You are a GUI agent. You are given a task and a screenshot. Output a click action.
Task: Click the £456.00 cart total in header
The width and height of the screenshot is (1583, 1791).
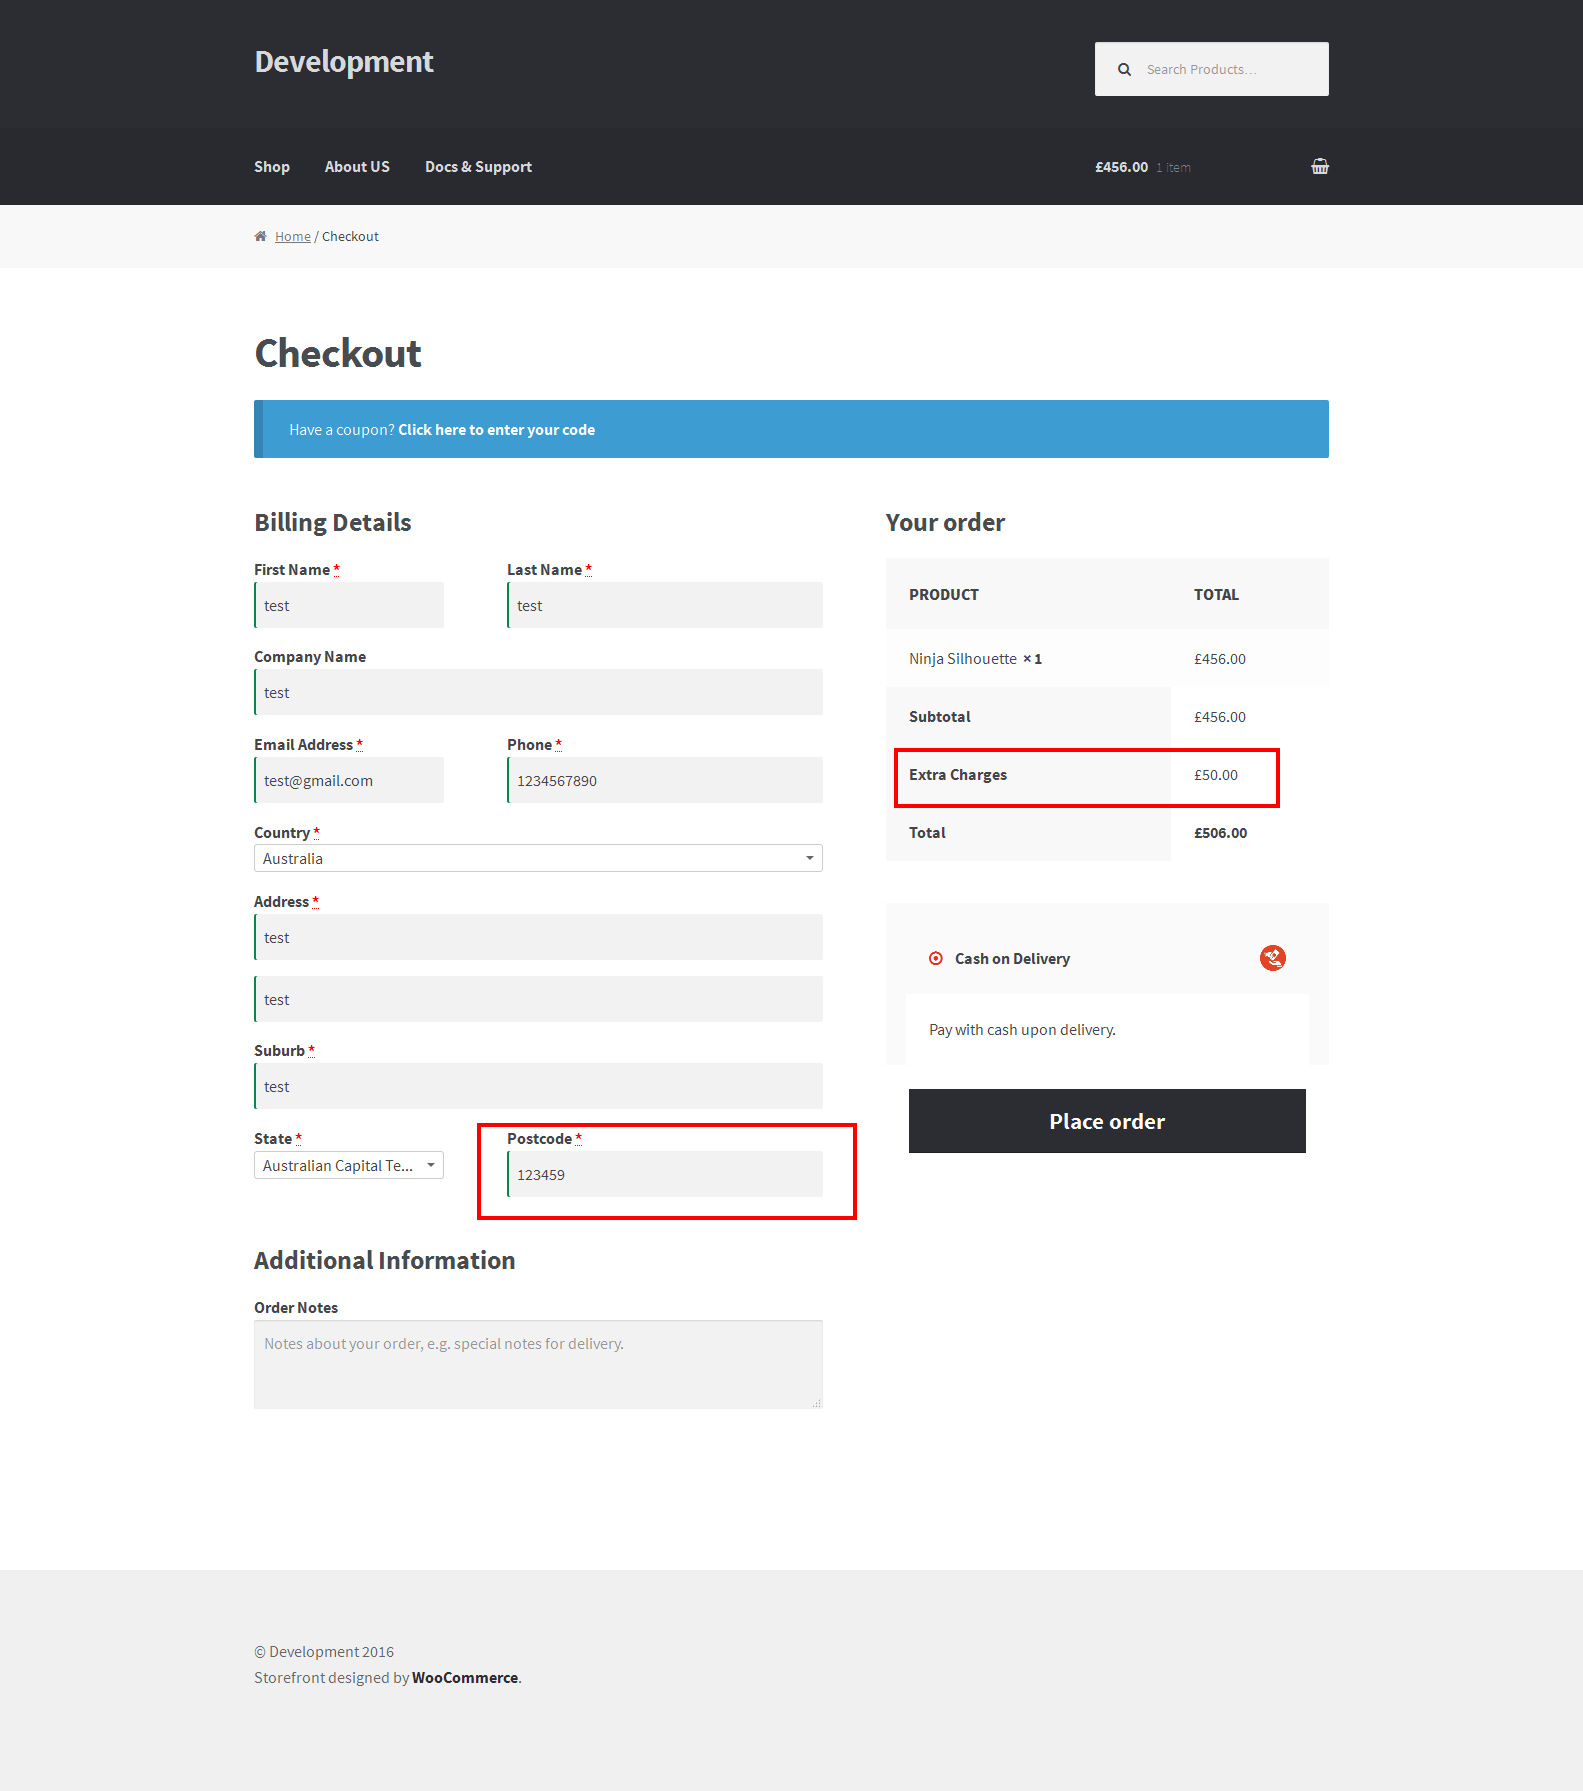(x=1121, y=167)
